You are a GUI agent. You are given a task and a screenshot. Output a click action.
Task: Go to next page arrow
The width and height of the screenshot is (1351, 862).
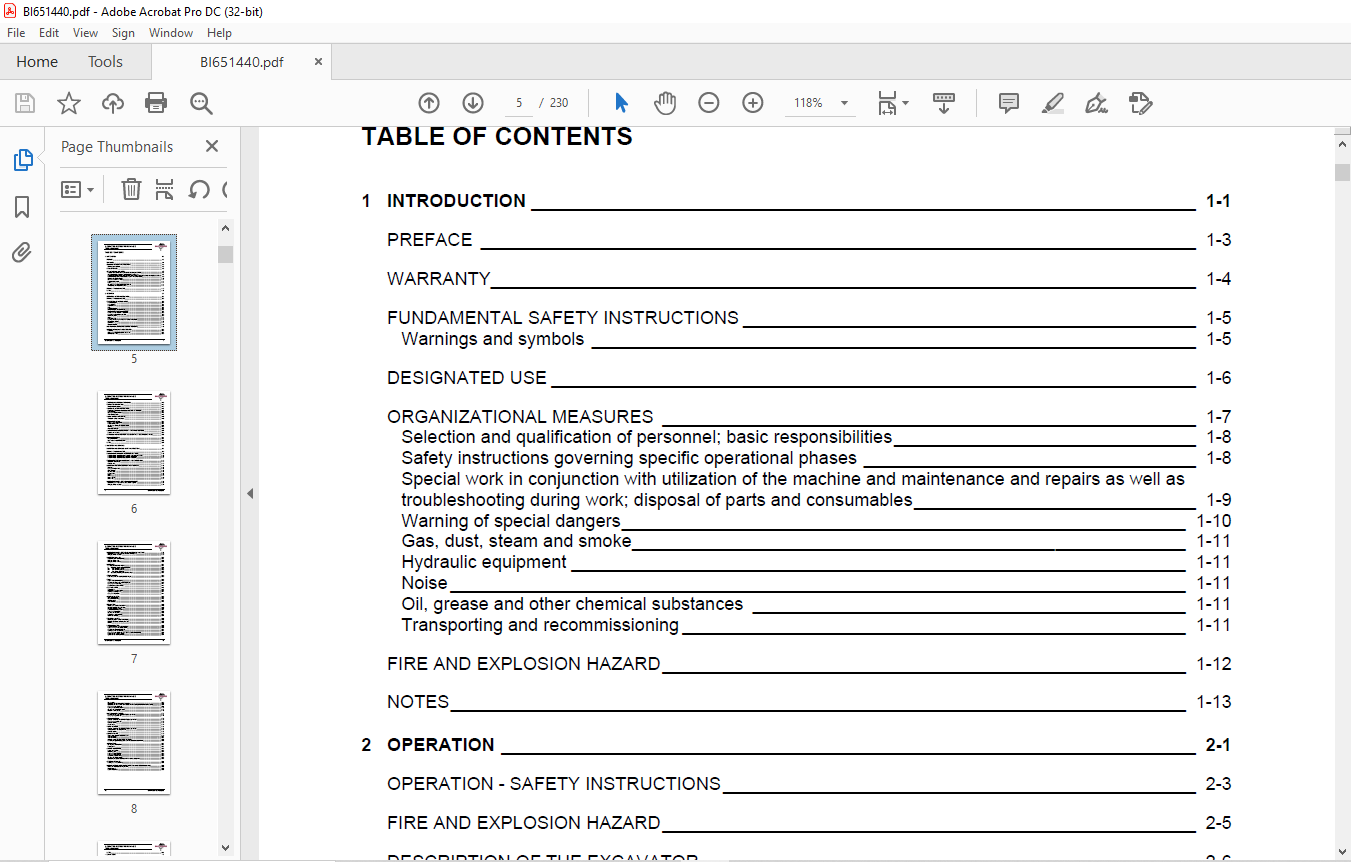pos(473,103)
